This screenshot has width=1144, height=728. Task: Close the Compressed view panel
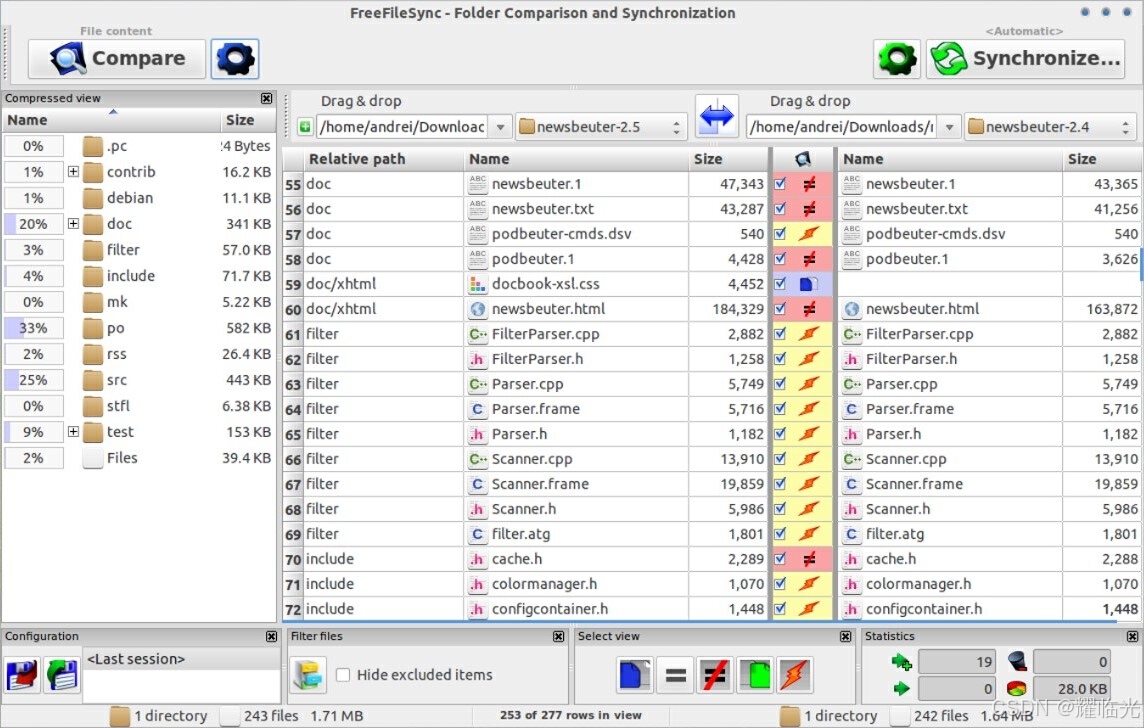[266, 98]
